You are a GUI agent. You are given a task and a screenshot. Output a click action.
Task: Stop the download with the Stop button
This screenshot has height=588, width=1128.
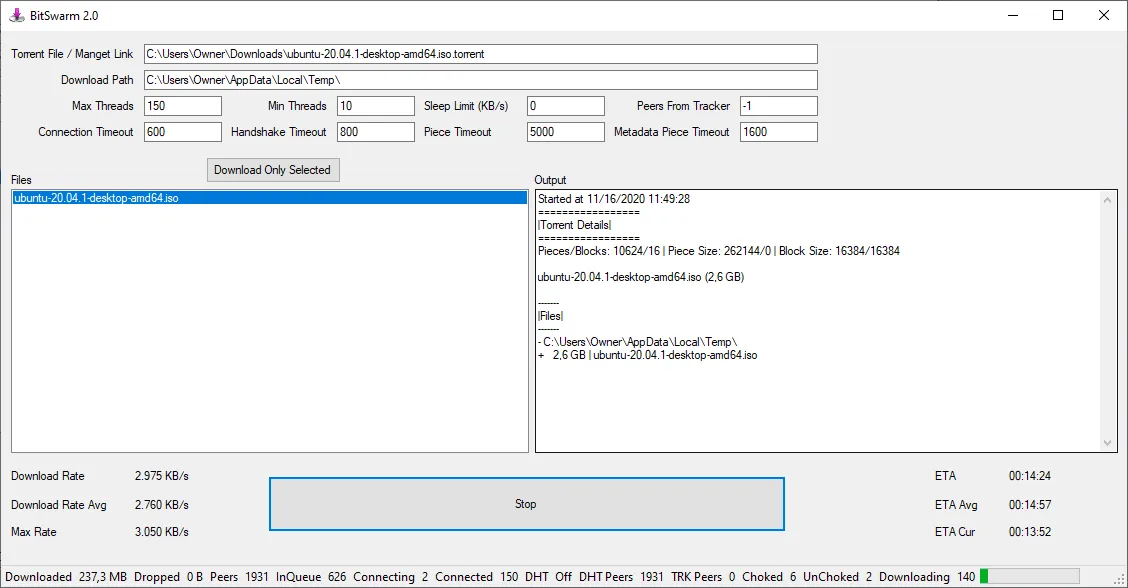(526, 504)
